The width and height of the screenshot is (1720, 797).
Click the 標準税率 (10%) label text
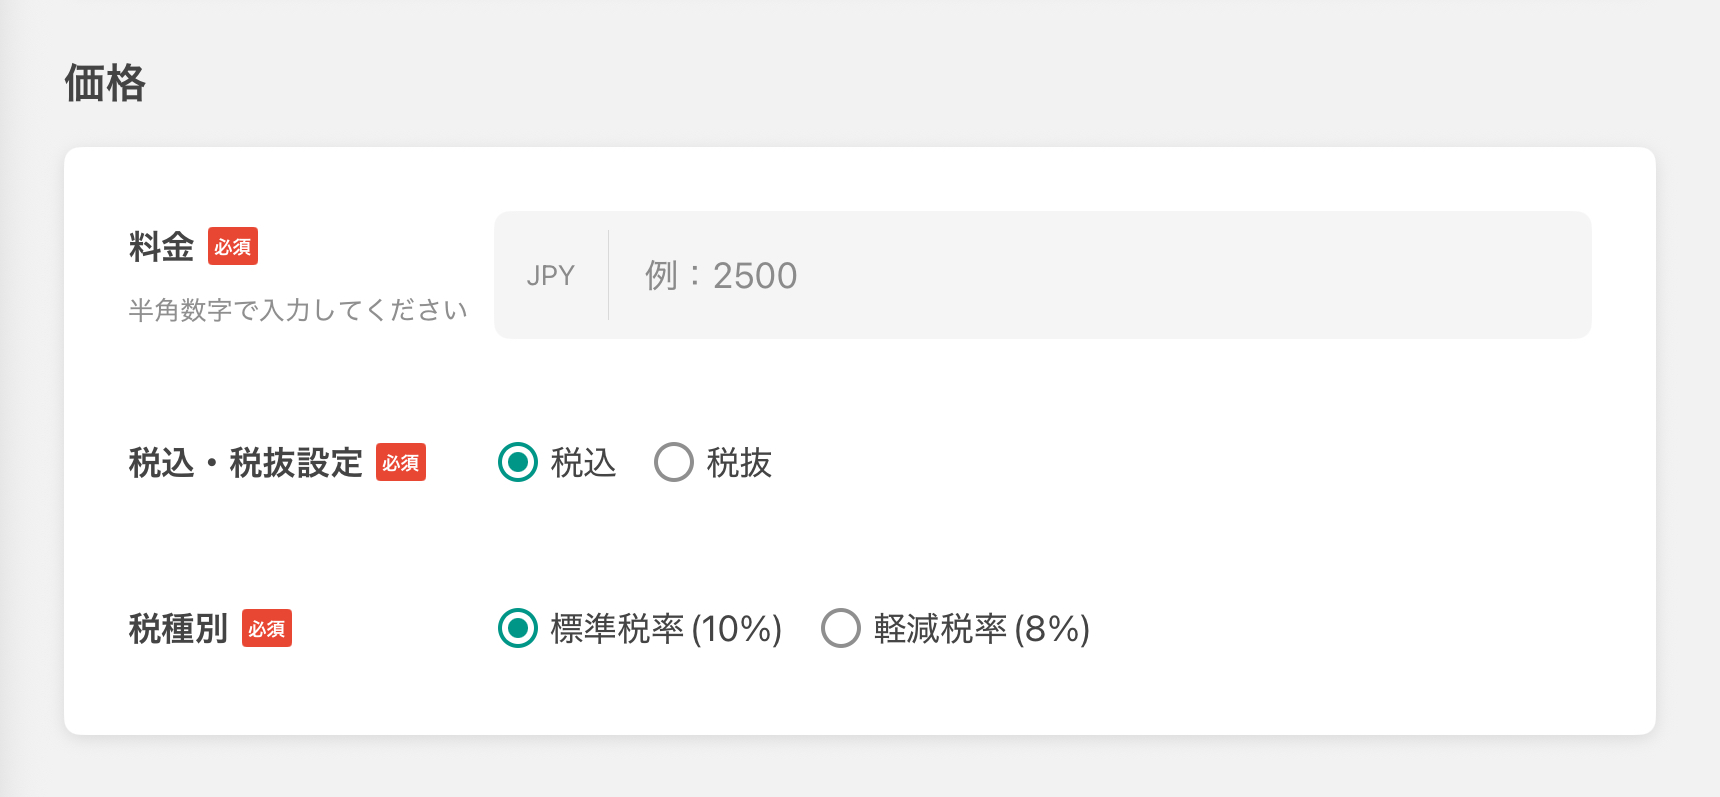(x=666, y=629)
